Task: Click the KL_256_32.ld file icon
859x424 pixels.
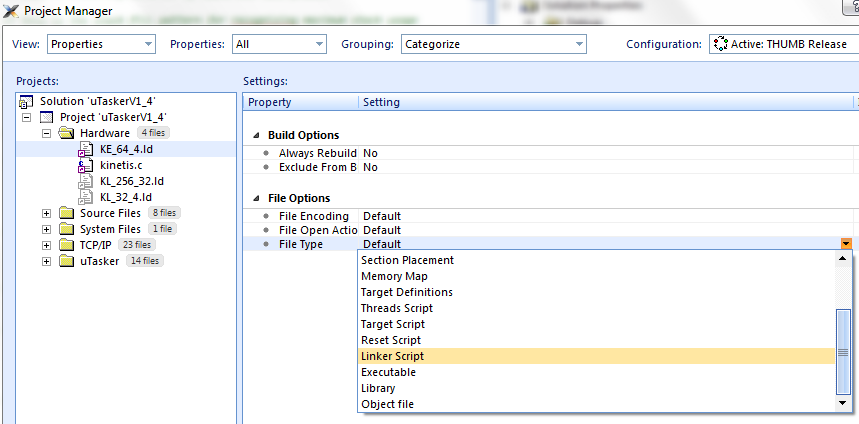Action: (x=85, y=181)
